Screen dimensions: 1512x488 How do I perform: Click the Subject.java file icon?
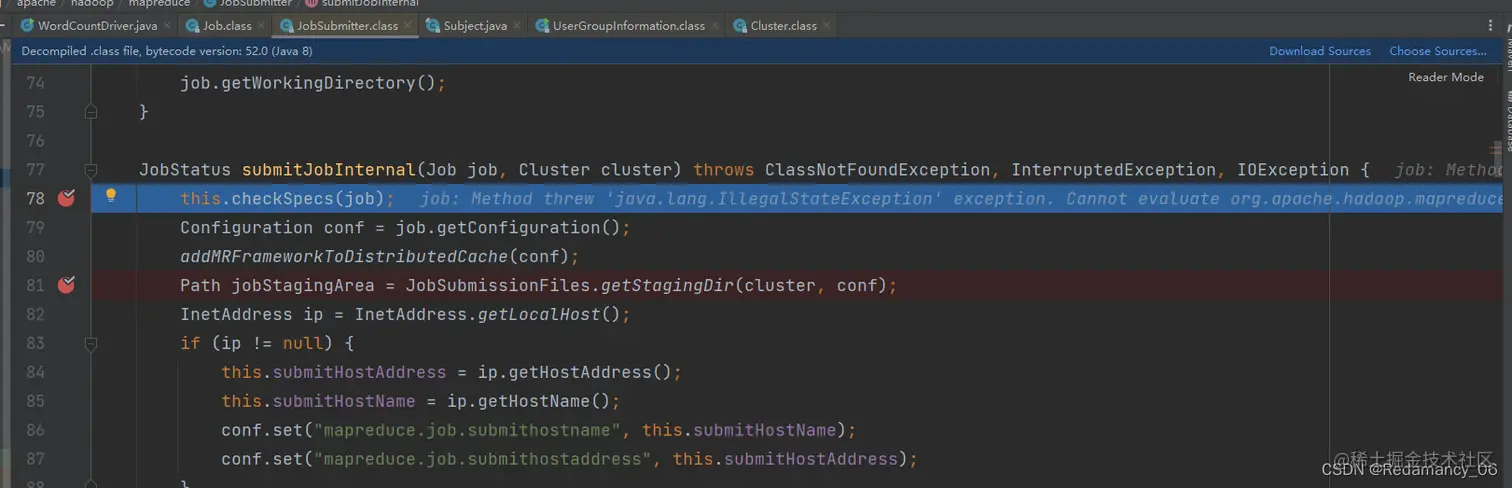point(433,26)
